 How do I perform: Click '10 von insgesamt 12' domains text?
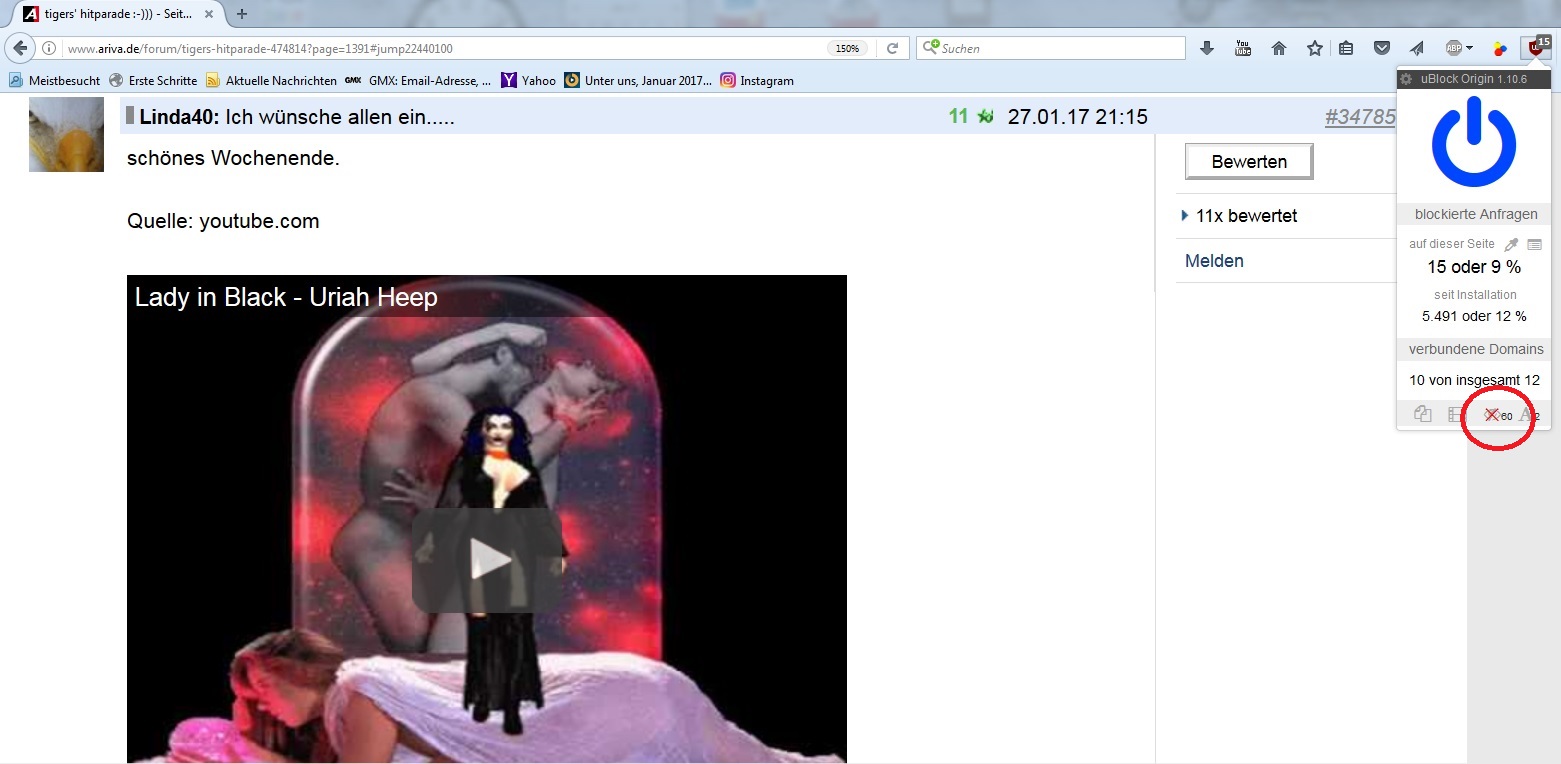1474,380
